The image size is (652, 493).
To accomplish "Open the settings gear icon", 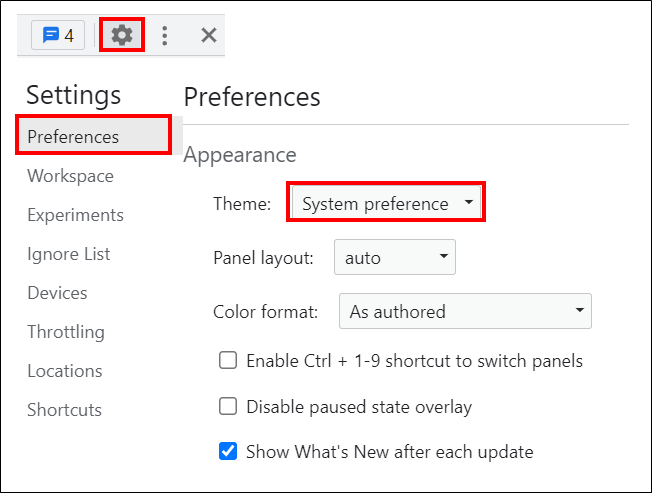I will [122, 35].
